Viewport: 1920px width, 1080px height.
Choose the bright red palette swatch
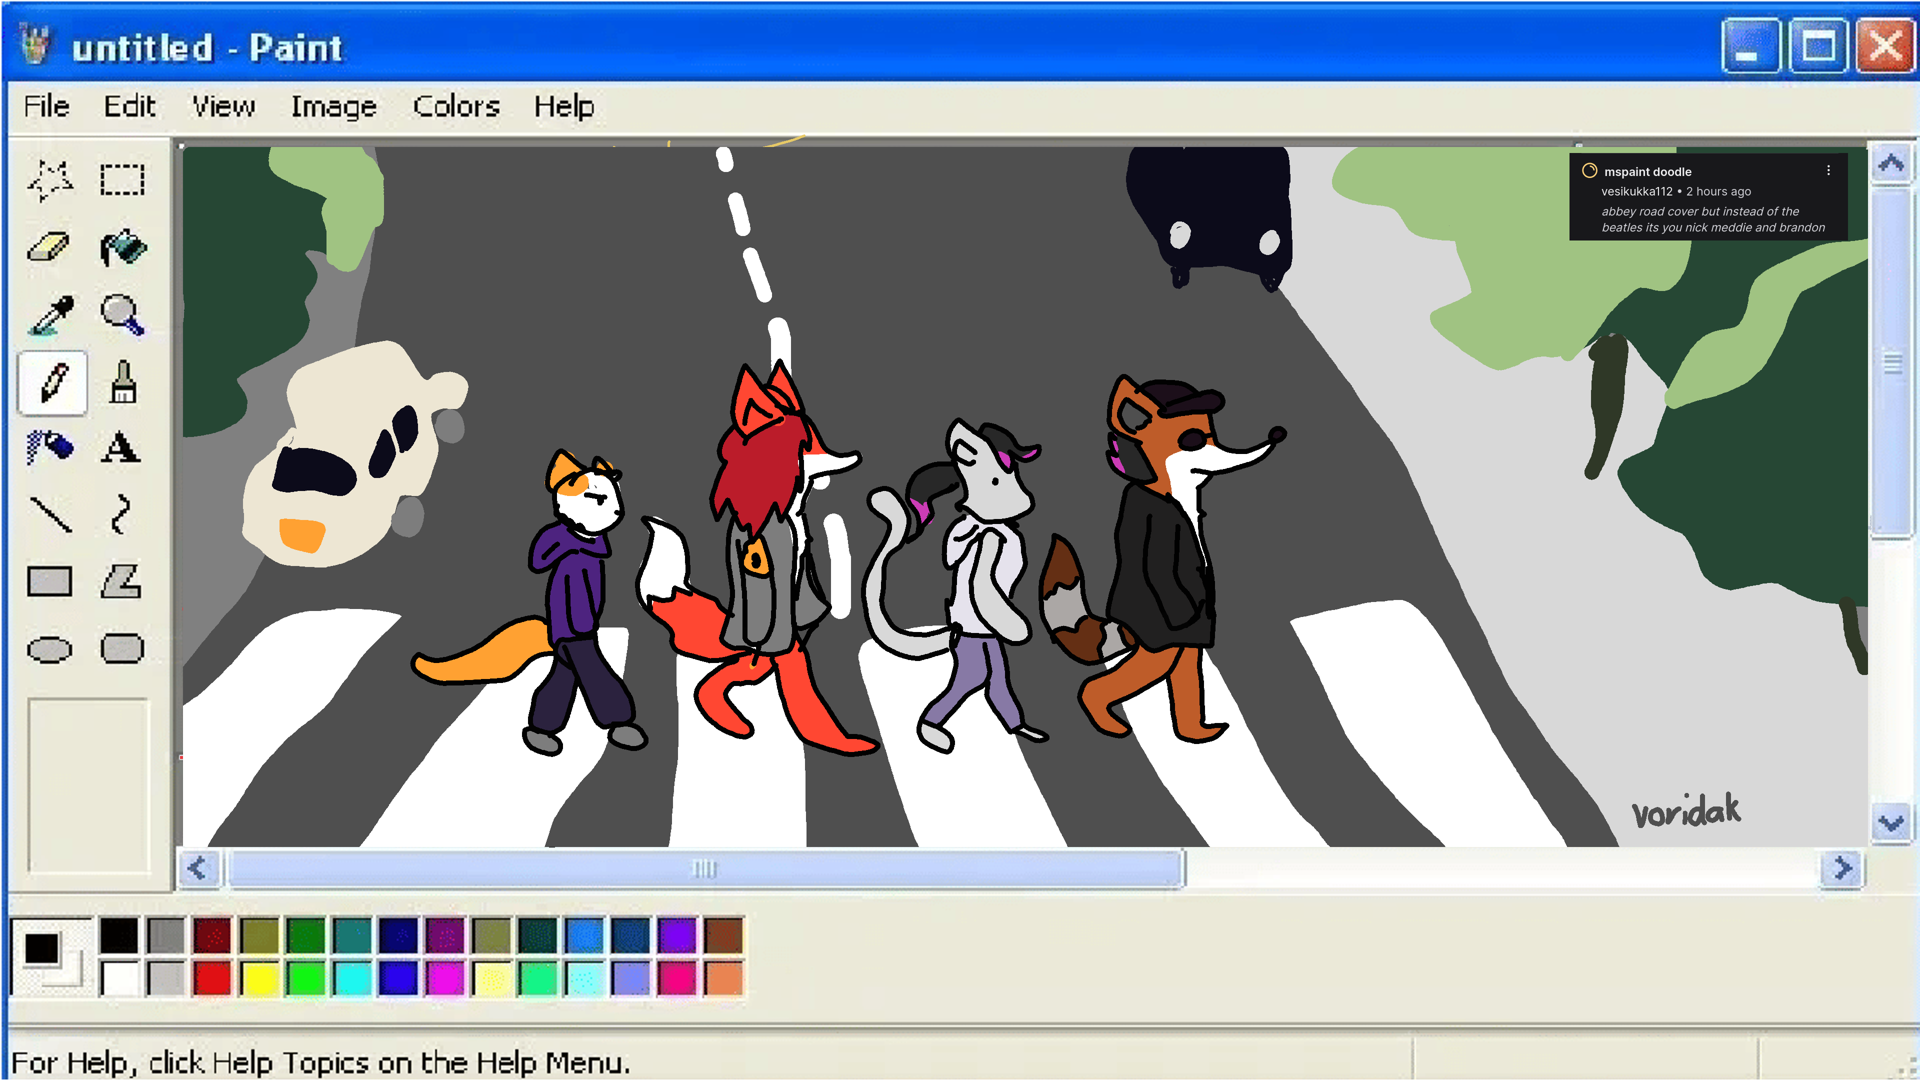(212, 978)
